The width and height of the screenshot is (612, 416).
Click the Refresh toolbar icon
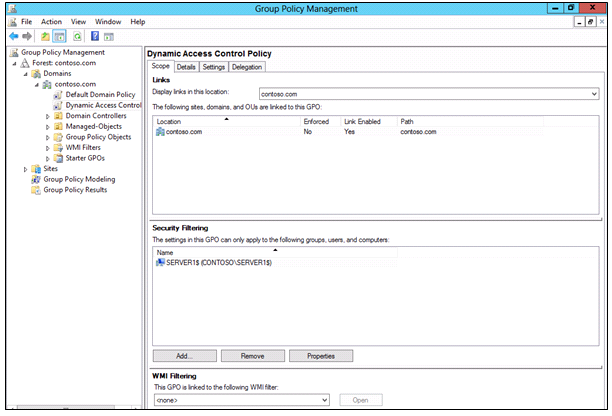point(77,36)
